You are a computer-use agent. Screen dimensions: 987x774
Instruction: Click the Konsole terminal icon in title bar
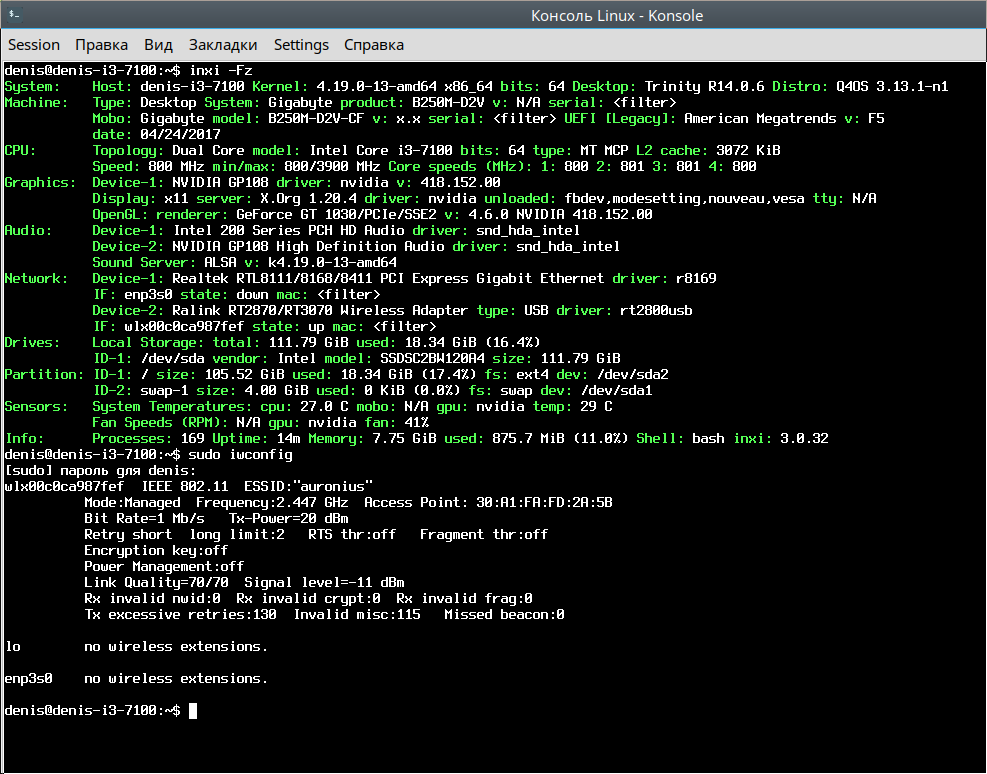coord(14,14)
